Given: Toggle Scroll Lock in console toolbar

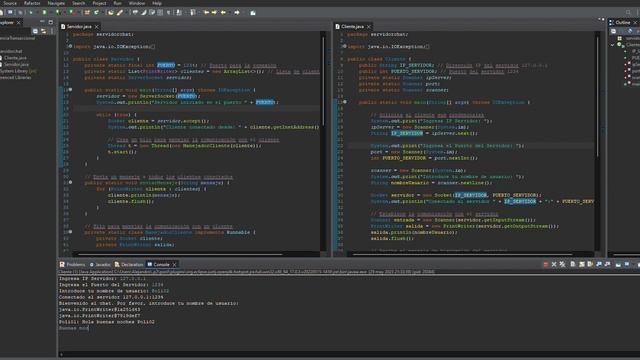Looking at the screenshot, I should click(582, 264).
